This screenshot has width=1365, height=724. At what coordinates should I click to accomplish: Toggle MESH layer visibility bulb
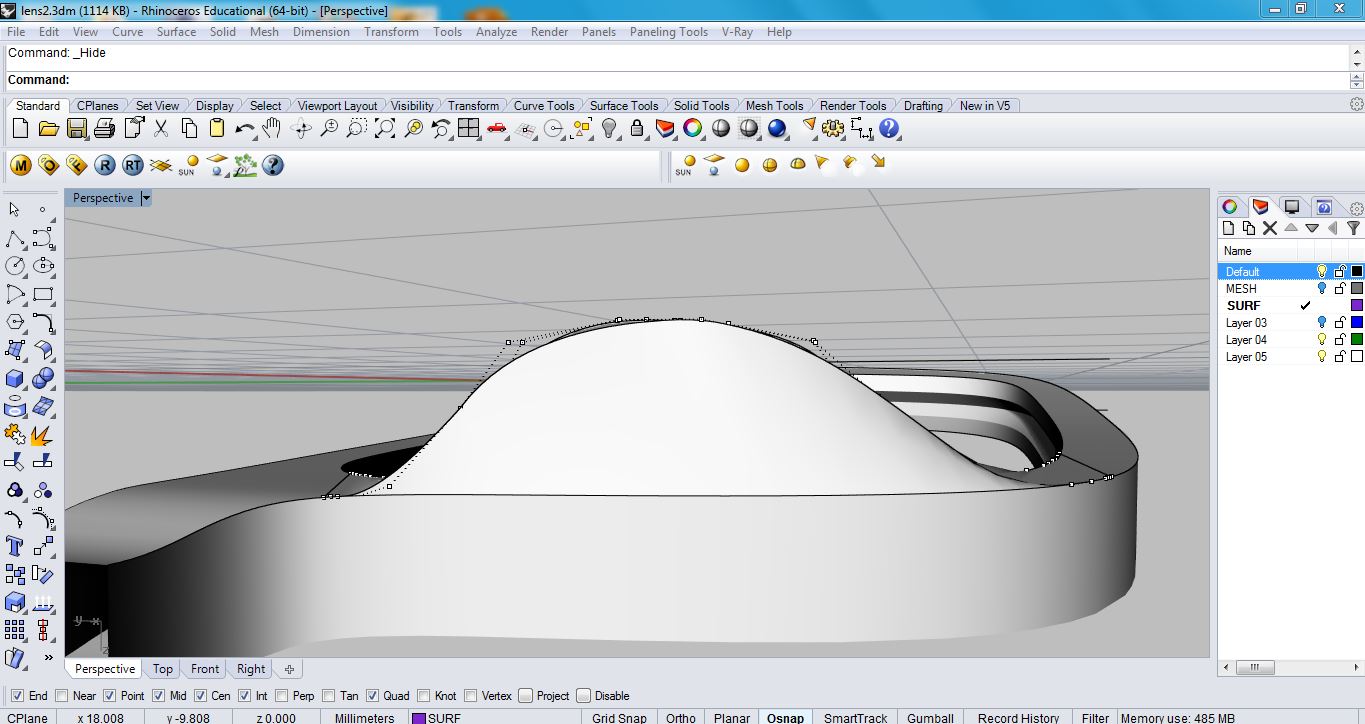click(x=1321, y=288)
